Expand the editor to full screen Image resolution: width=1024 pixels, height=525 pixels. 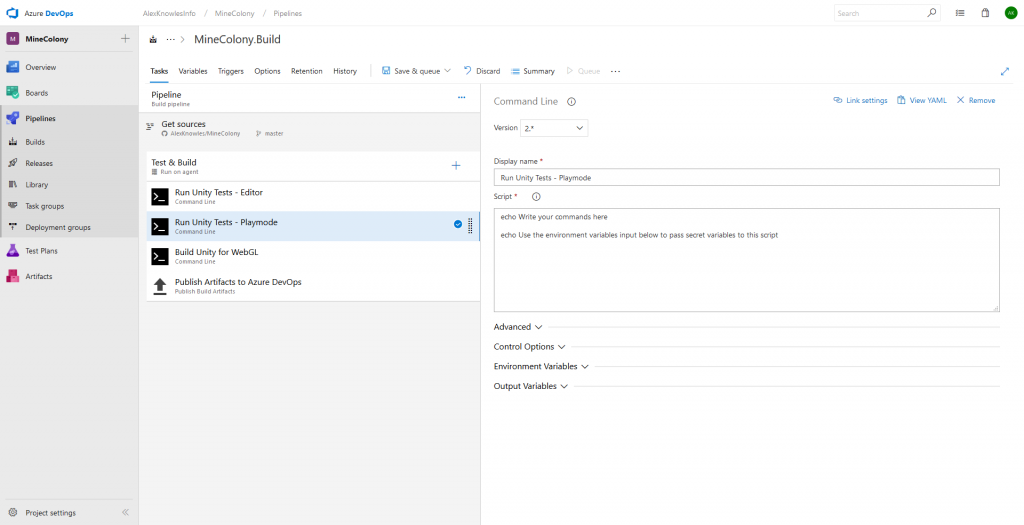tap(1004, 71)
